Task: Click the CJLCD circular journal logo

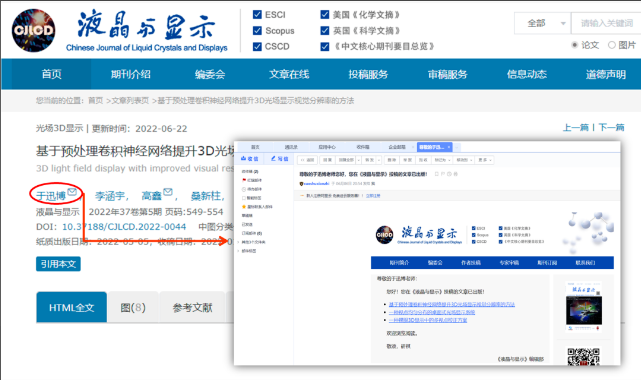Action: pyautogui.click(x=33, y=31)
